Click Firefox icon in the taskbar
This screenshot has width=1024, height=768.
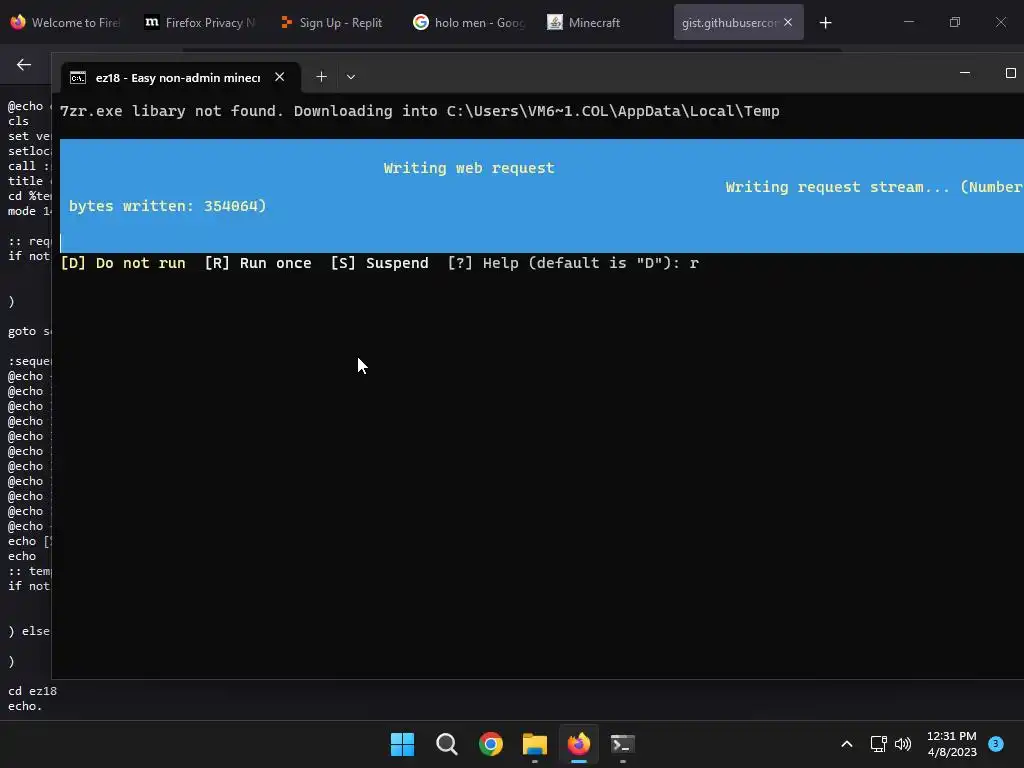click(x=579, y=744)
